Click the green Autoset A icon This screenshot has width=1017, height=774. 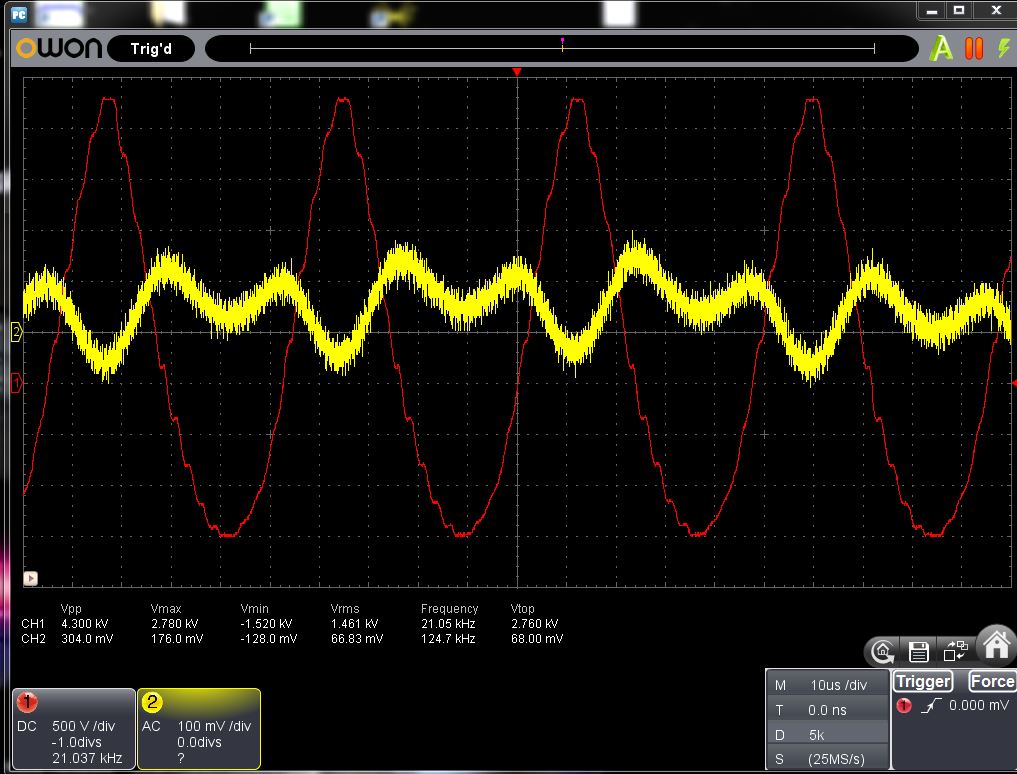pos(940,49)
